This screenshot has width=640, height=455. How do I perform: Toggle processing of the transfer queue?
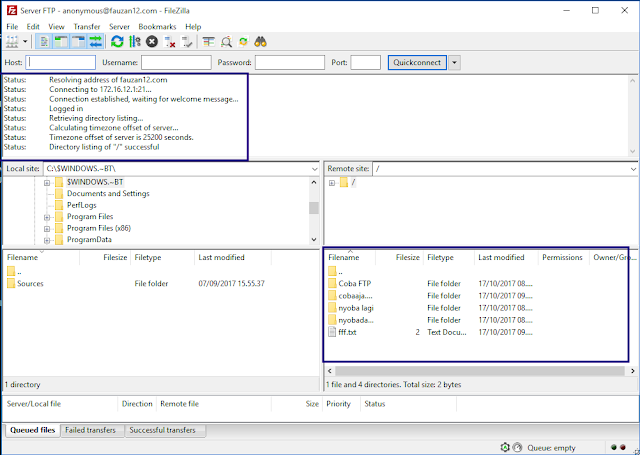[135, 42]
